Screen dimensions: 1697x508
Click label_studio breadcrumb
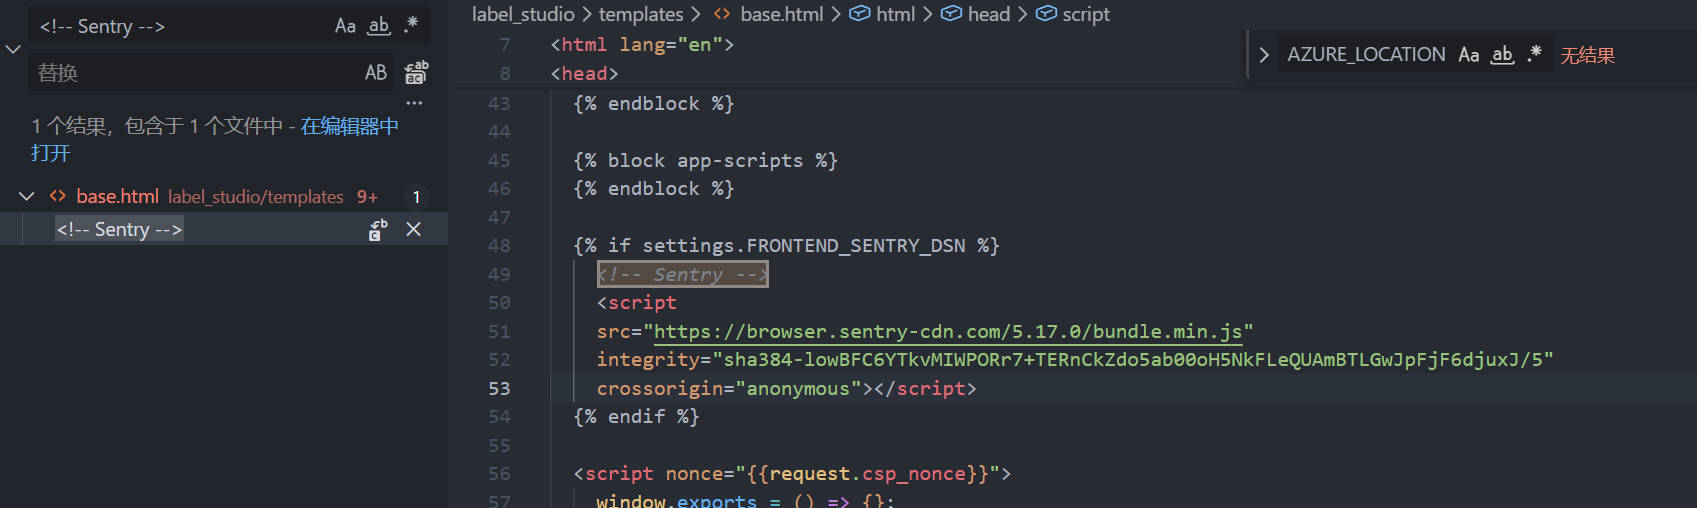click(x=523, y=14)
